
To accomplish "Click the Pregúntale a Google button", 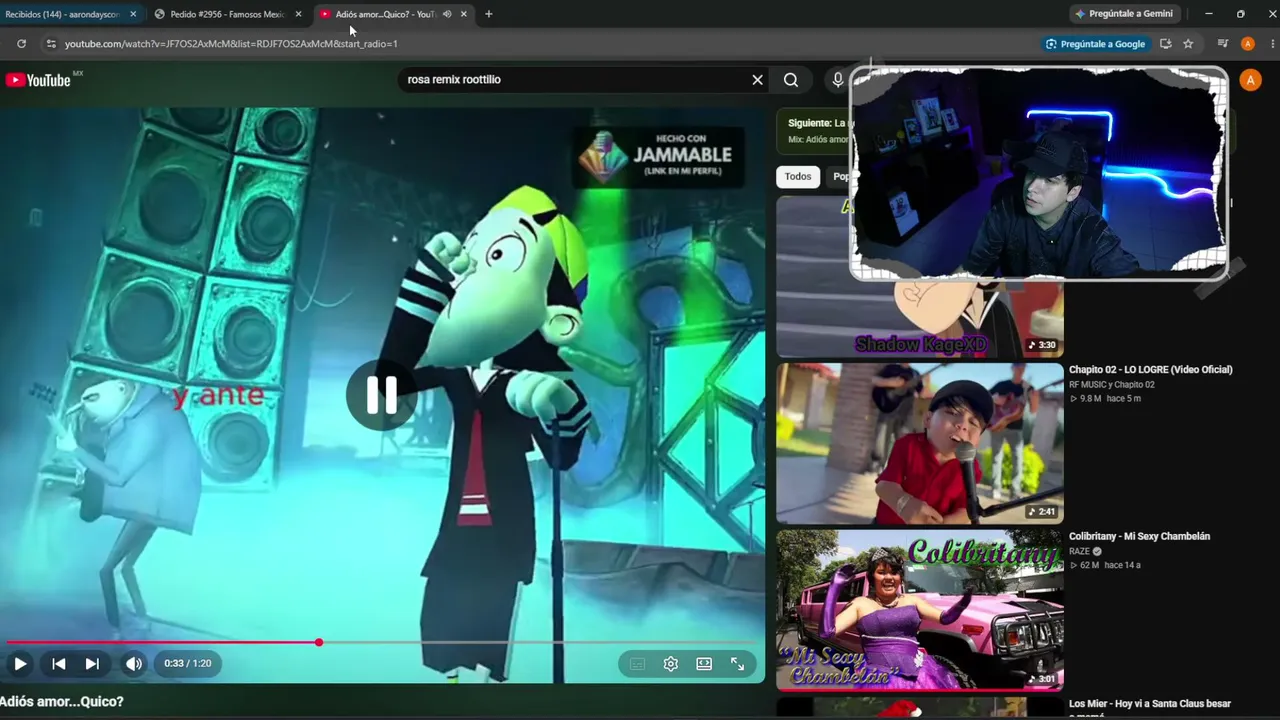I will click(x=1095, y=44).
